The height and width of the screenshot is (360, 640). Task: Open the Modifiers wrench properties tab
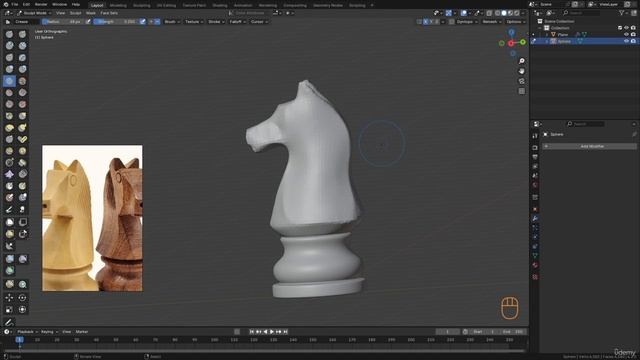pyautogui.click(x=535, y=218)
